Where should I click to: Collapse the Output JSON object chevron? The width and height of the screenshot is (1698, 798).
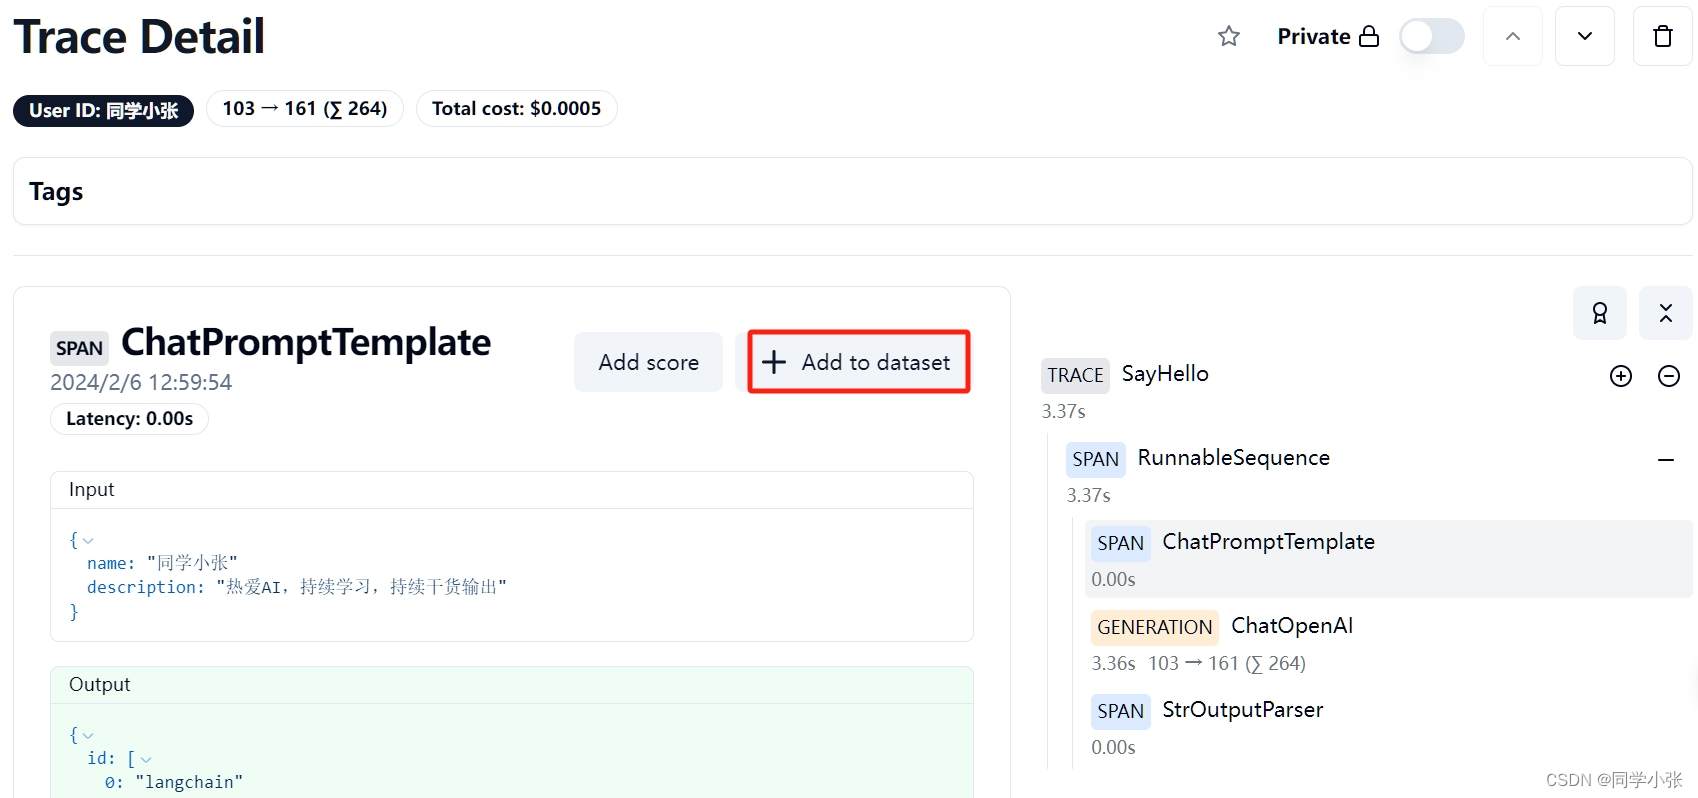coord(88,736)
